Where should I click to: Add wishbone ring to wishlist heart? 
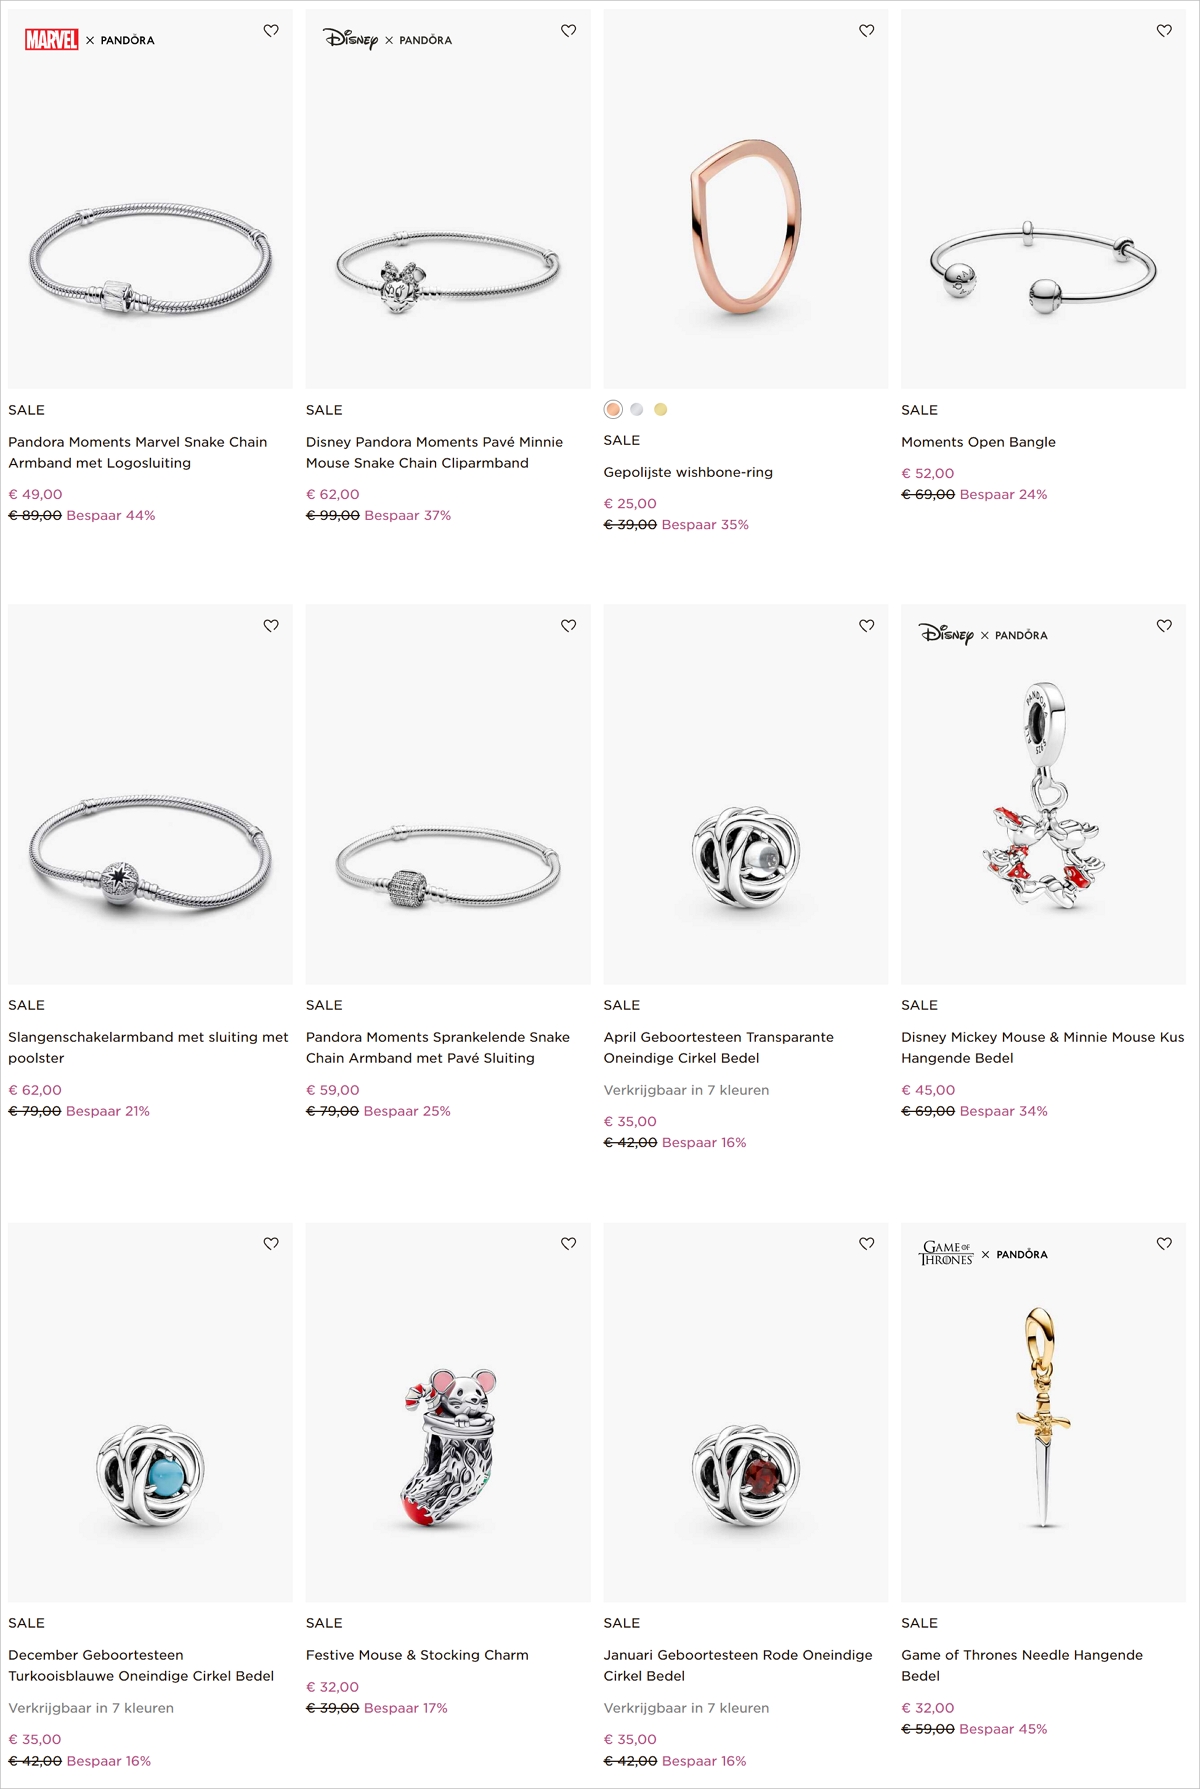[x=867, y=31]
